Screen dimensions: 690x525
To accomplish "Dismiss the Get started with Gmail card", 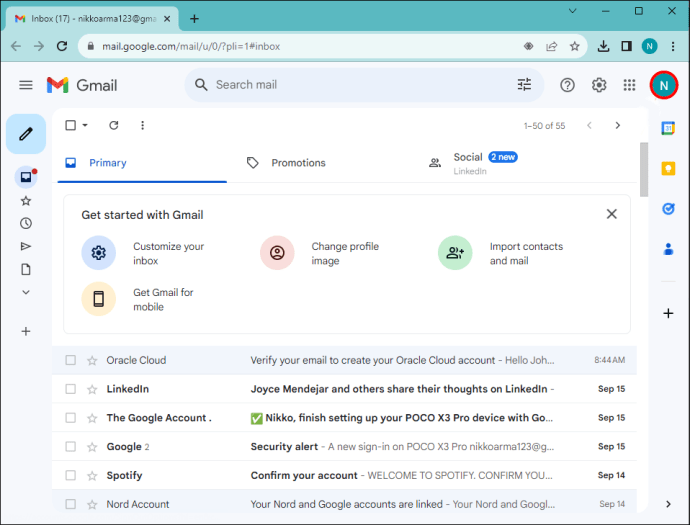I will [x=611, y=214].
